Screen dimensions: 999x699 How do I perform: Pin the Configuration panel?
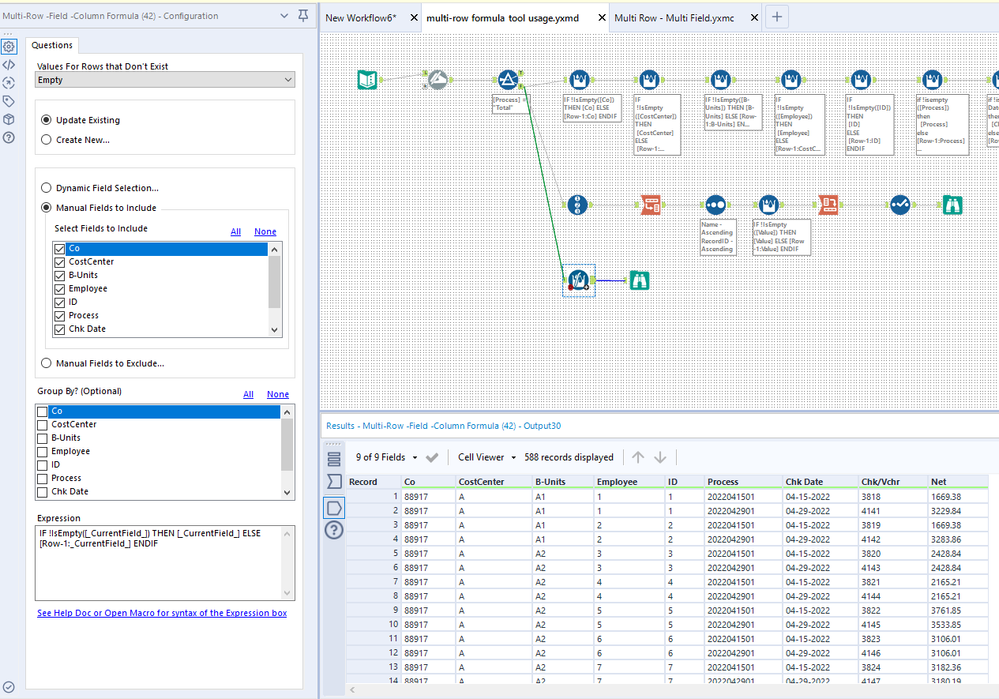point(303,15)
